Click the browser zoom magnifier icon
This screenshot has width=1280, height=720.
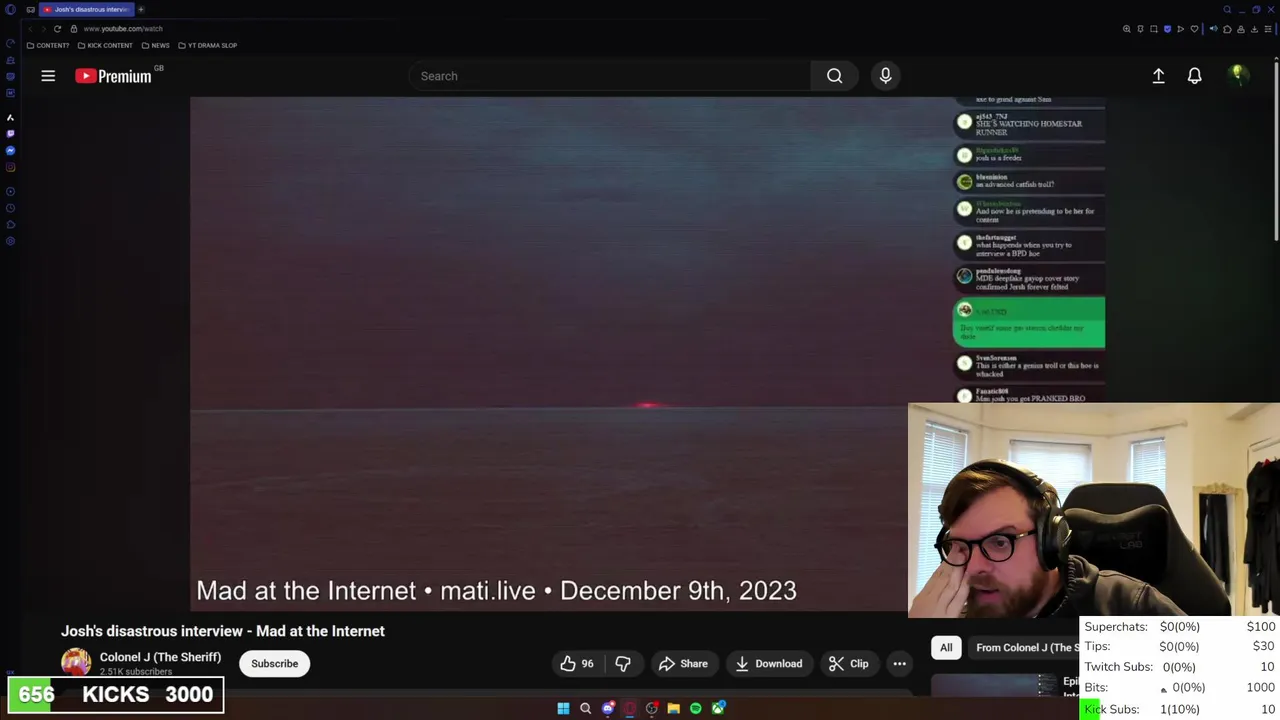pyautogui.click(x=1127, y=29)
